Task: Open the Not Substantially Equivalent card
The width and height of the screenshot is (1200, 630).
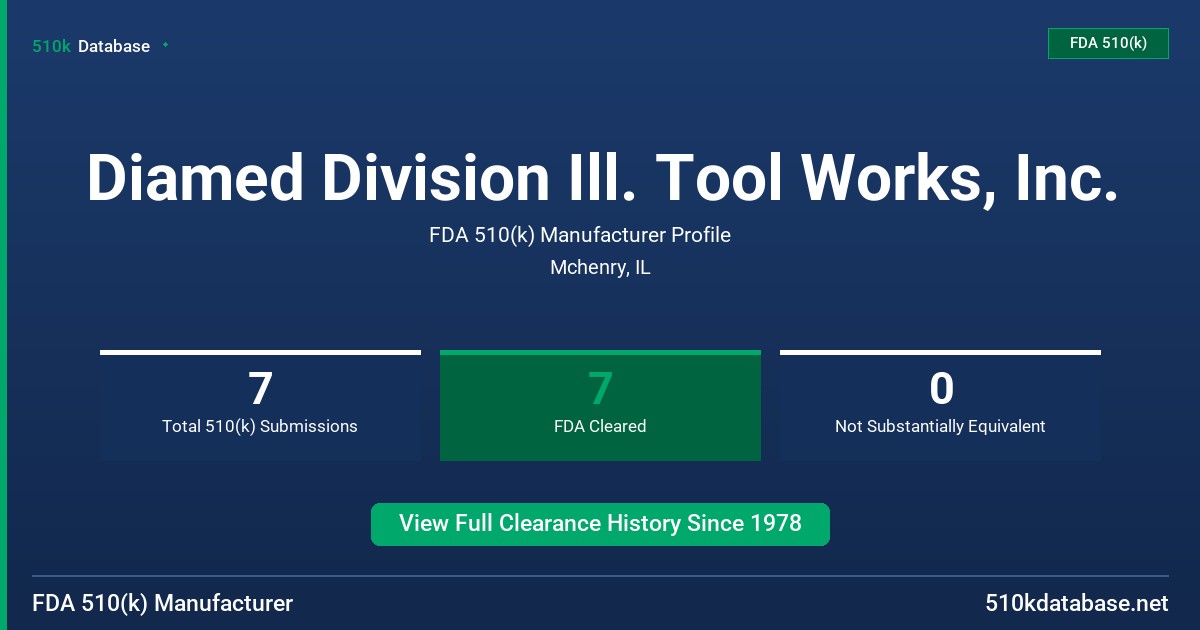Action: [940, 405]
